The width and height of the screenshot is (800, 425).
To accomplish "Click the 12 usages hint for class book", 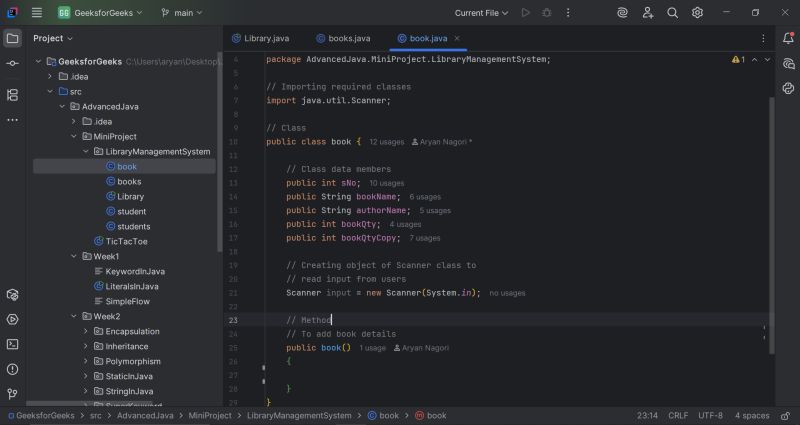I will (x=386, y=142).
